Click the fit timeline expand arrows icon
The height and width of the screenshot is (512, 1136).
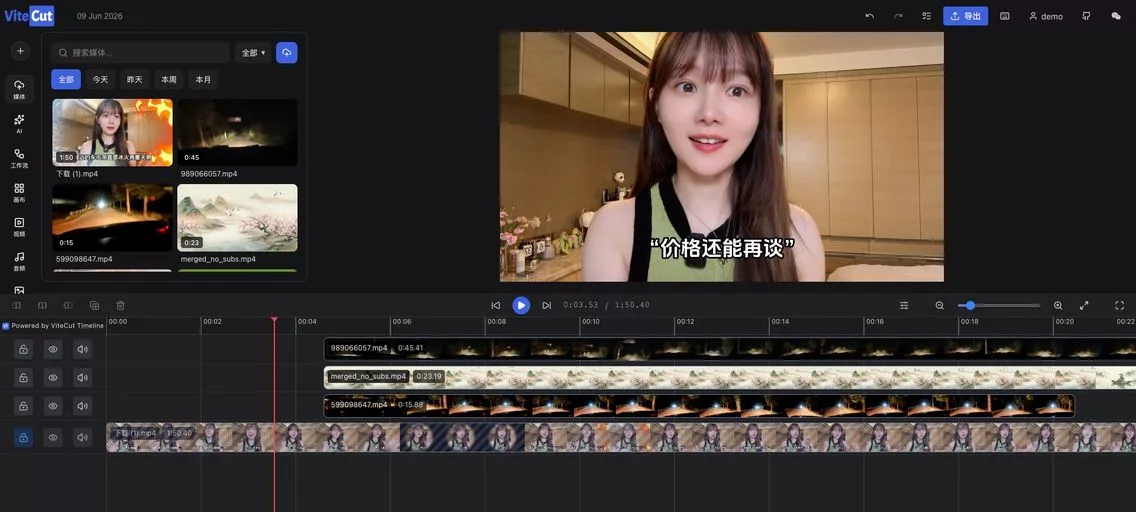(1084, 306)
